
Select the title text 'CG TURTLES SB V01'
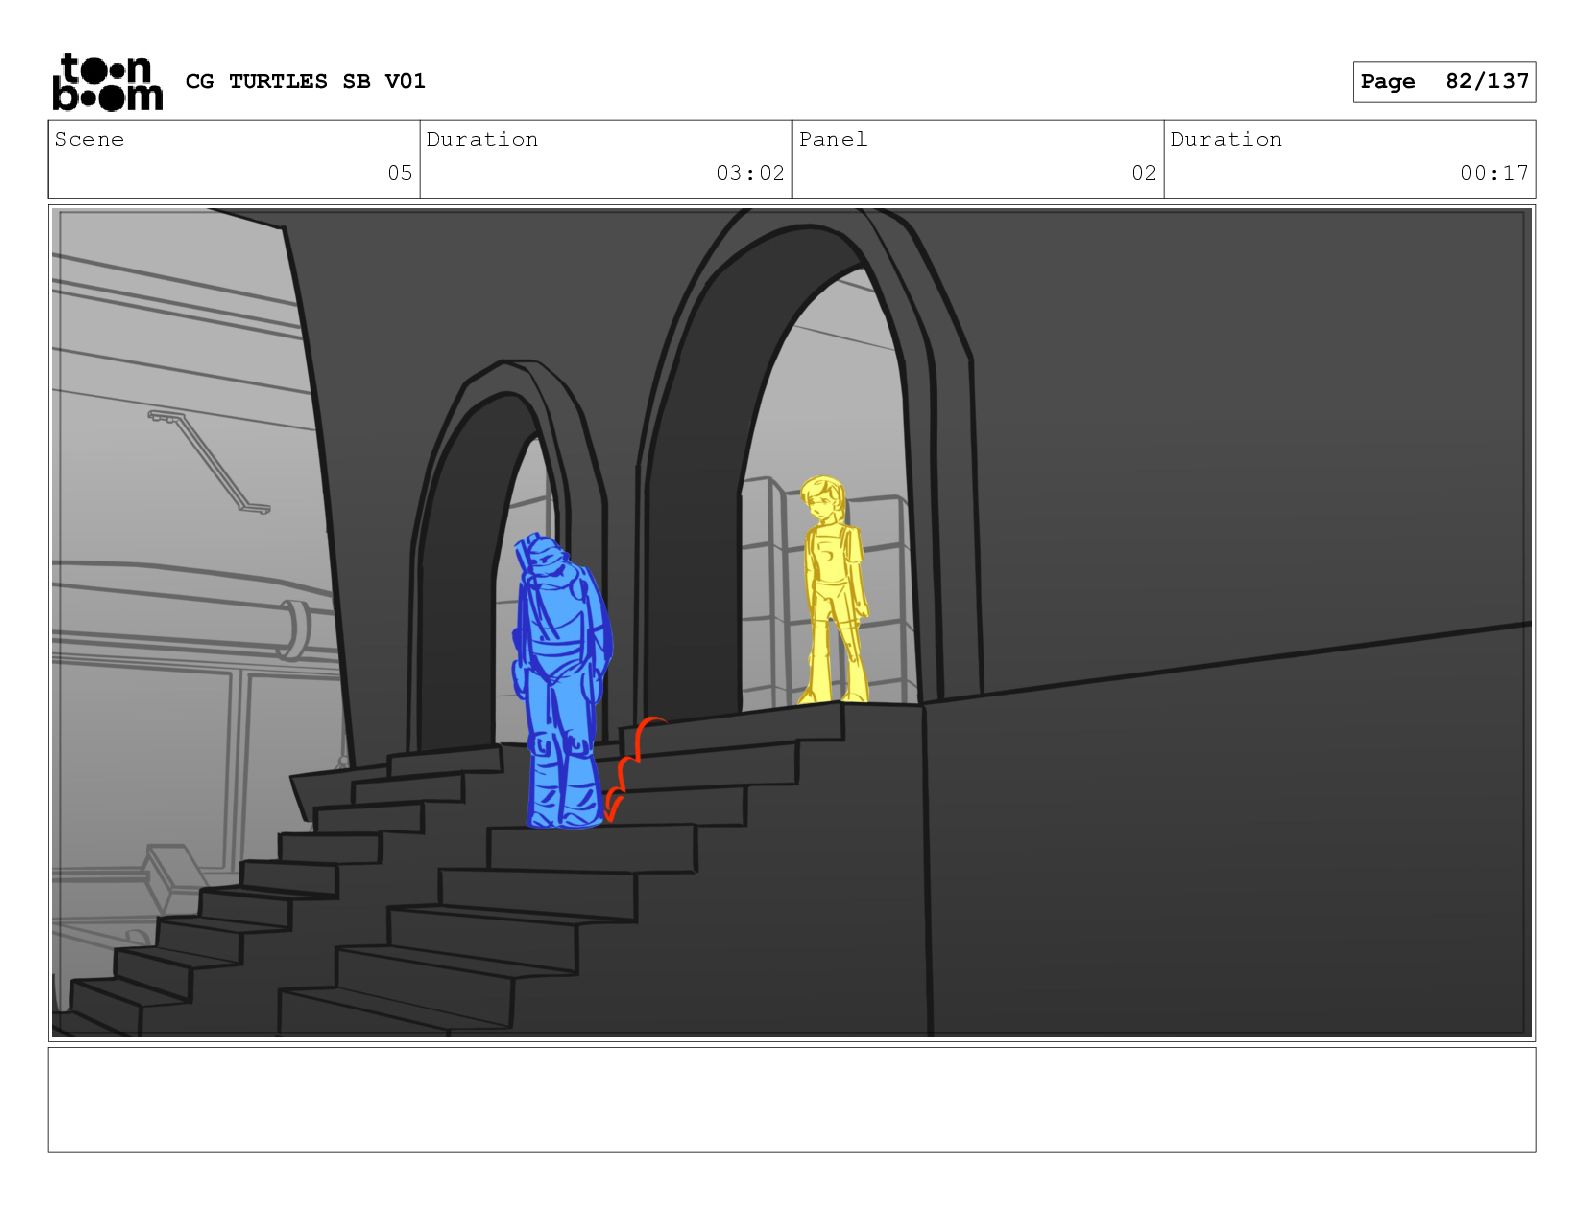tap(306, 81)
